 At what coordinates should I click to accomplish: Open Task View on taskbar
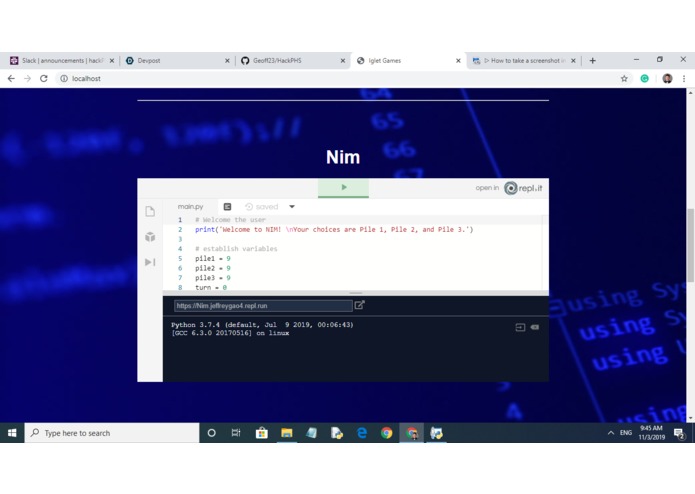click(x=236, y=433)
